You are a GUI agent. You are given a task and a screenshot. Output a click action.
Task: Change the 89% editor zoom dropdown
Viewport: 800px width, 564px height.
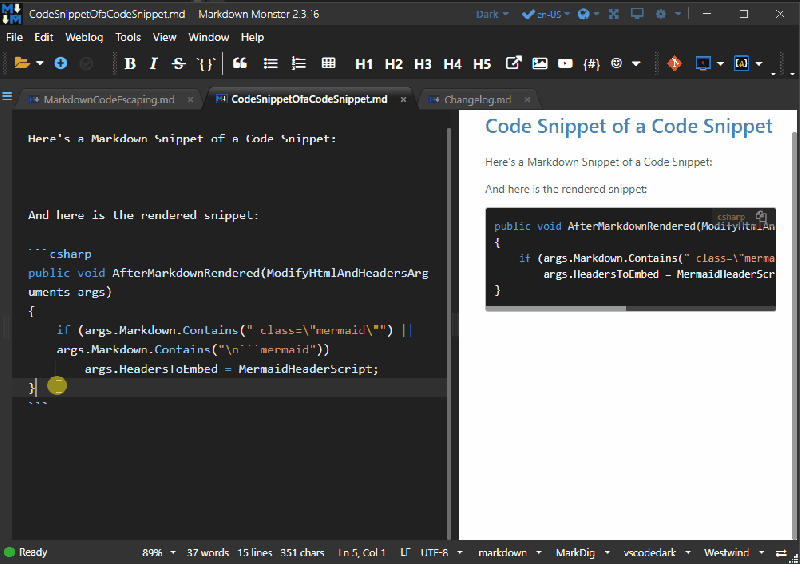coord(159,553)
